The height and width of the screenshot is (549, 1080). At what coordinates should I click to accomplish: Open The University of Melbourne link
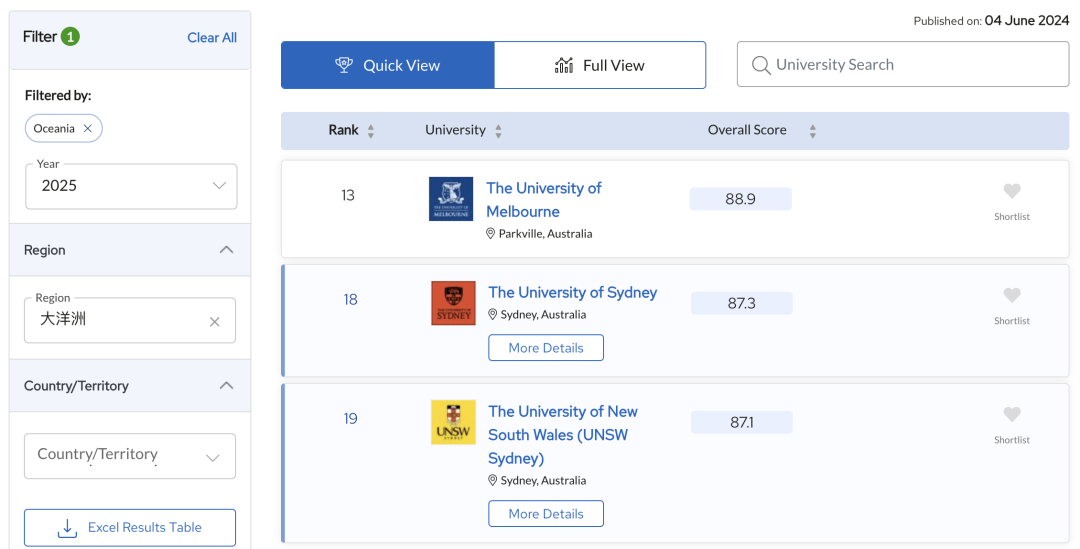click(543, 200)
